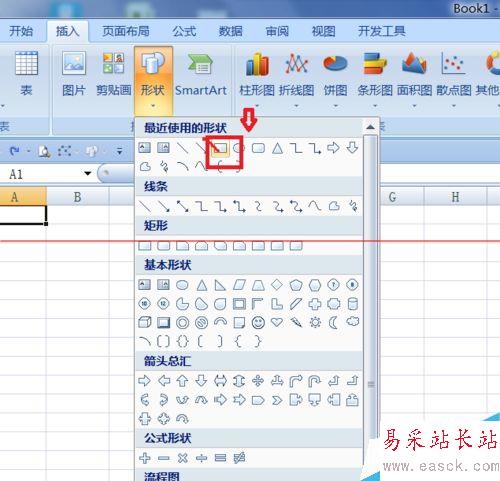Select the donut ring shape

tap(182, 323)
